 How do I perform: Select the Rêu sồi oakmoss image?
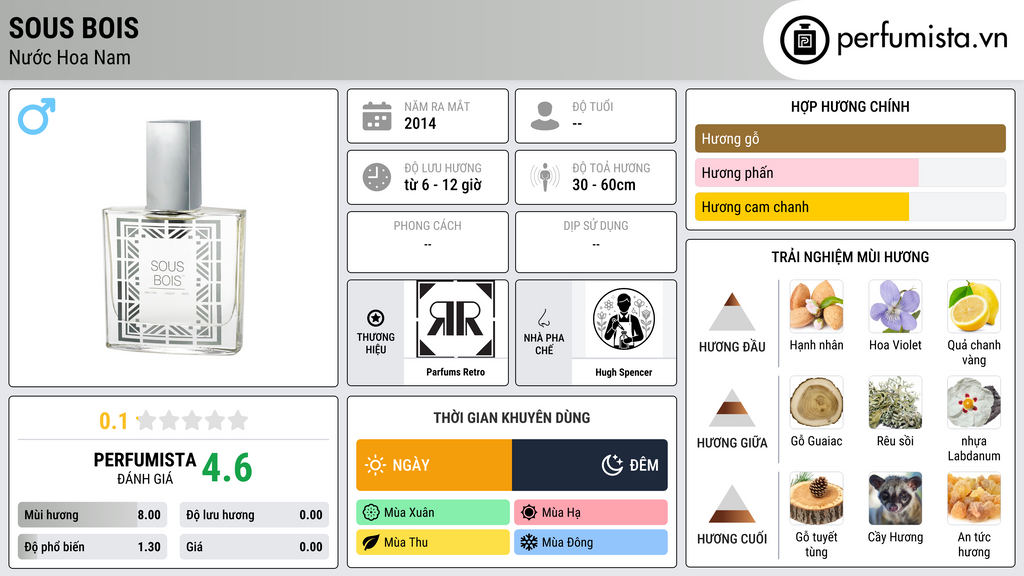[x=895, y=402]
